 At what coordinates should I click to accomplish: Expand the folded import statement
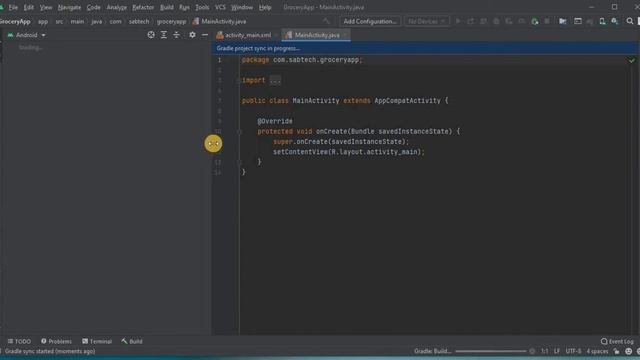pos(275,80)
